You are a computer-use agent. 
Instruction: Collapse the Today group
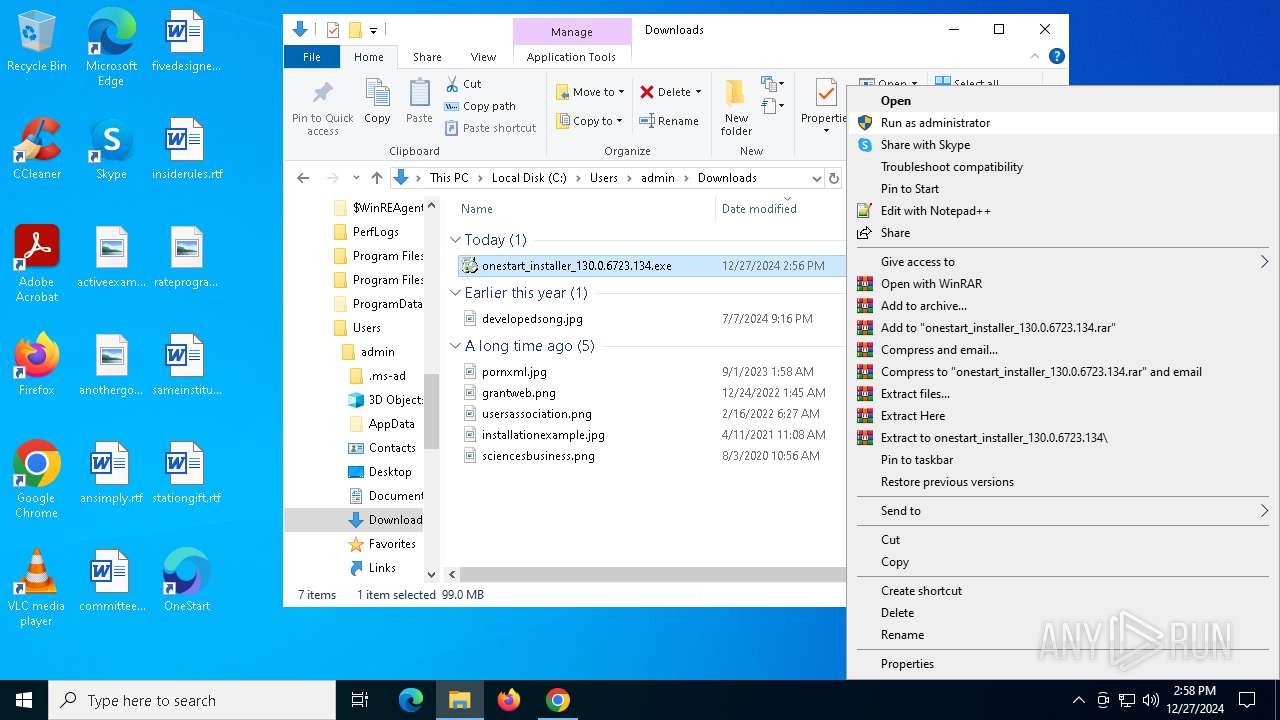pos(455,240)
